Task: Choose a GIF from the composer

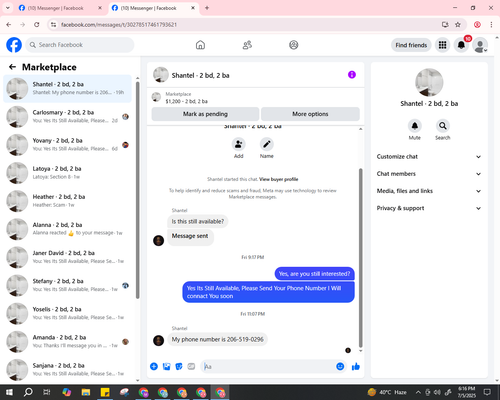Action: [x=191, y=367]
